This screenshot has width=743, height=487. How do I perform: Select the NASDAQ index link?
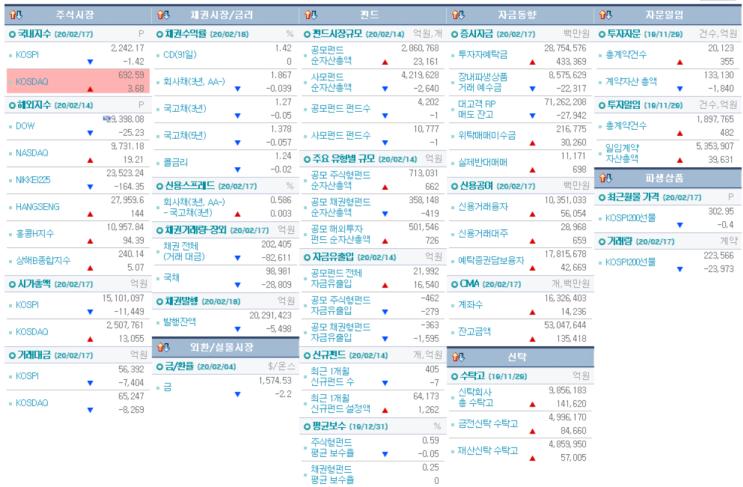click(x=32, y=153)
